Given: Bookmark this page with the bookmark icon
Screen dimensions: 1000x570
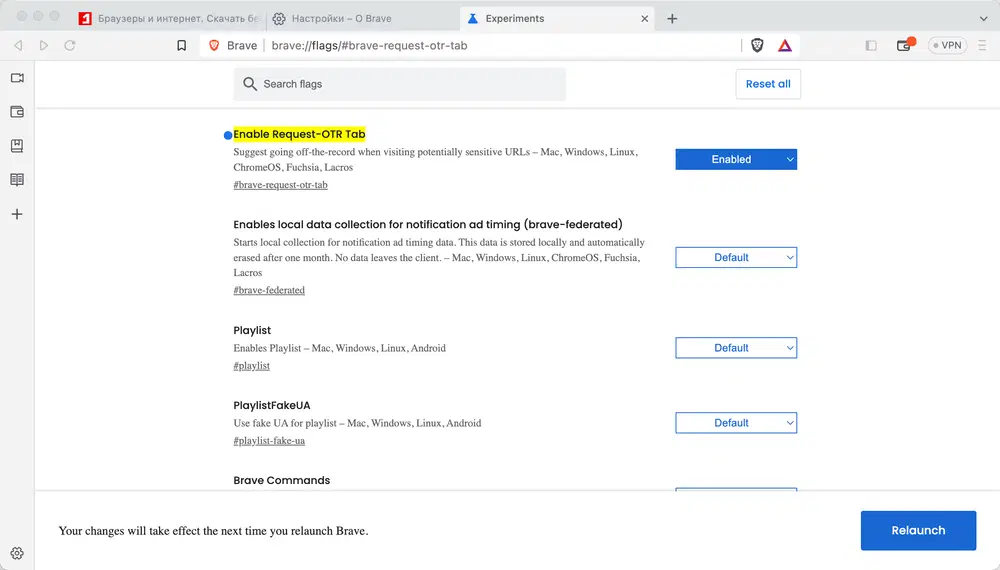Looking at the screenshot, I should tap(181, 45).
